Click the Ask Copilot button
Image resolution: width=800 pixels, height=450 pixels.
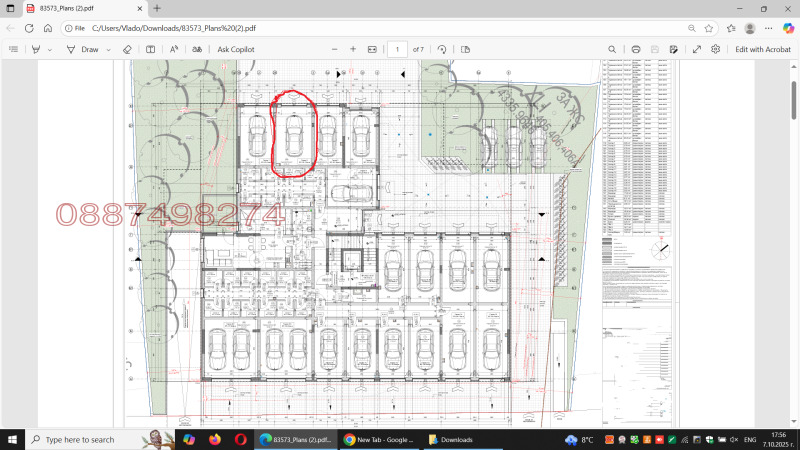[x=236, y=49]
